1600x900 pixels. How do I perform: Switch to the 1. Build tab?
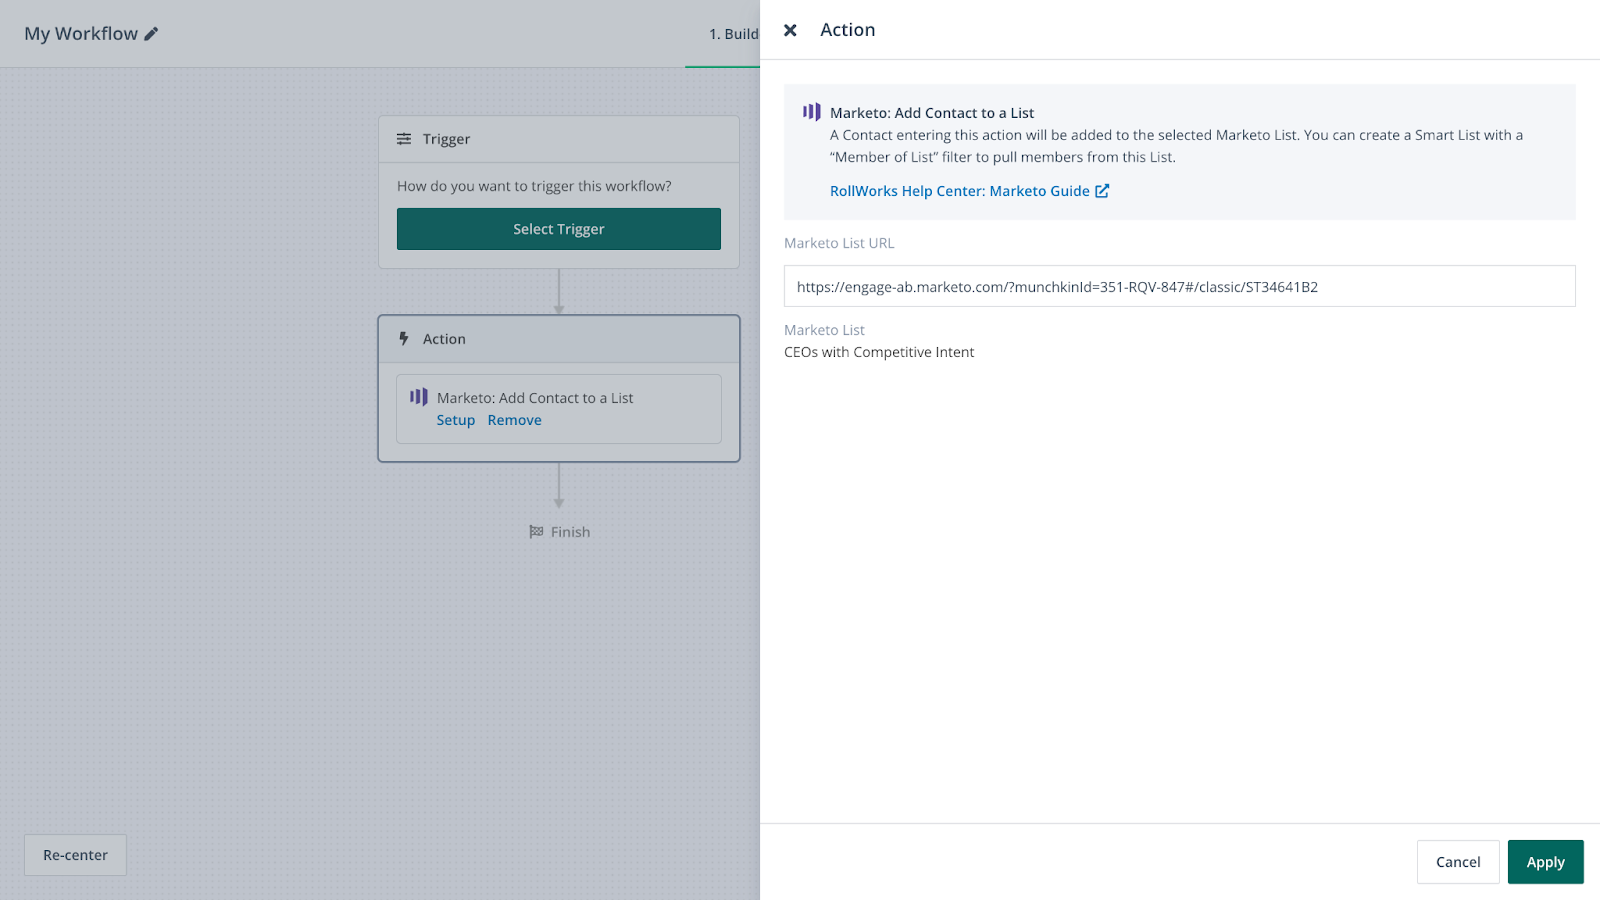[734, 34]
